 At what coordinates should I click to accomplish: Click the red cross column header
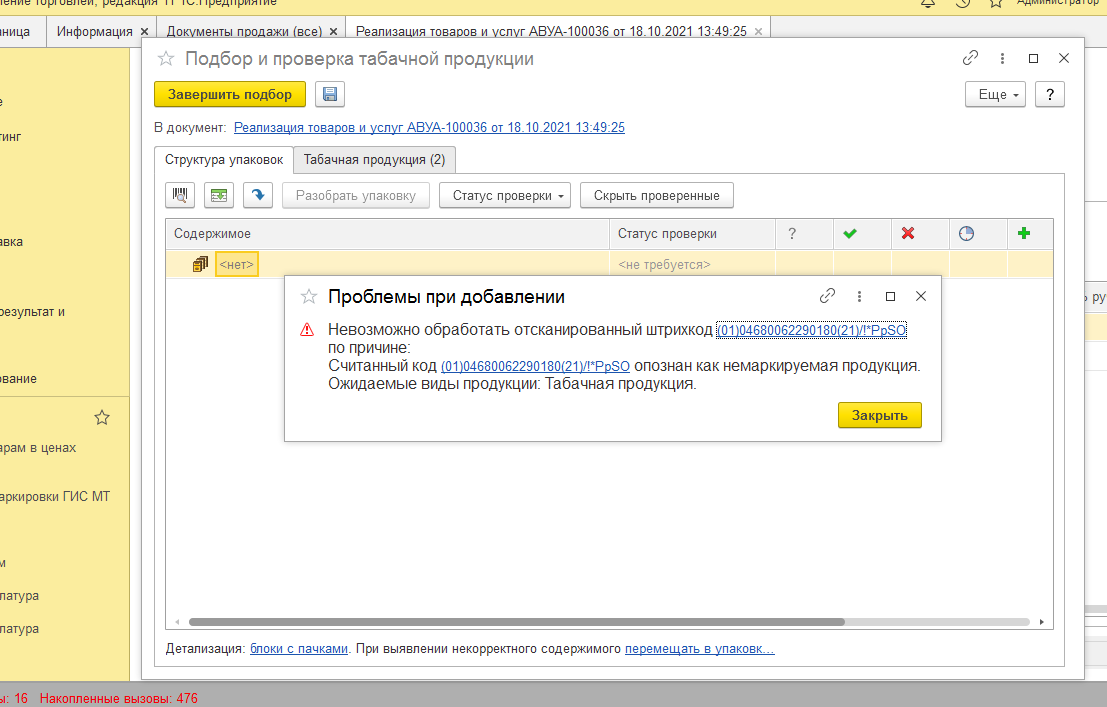click(x=908, y=234)
